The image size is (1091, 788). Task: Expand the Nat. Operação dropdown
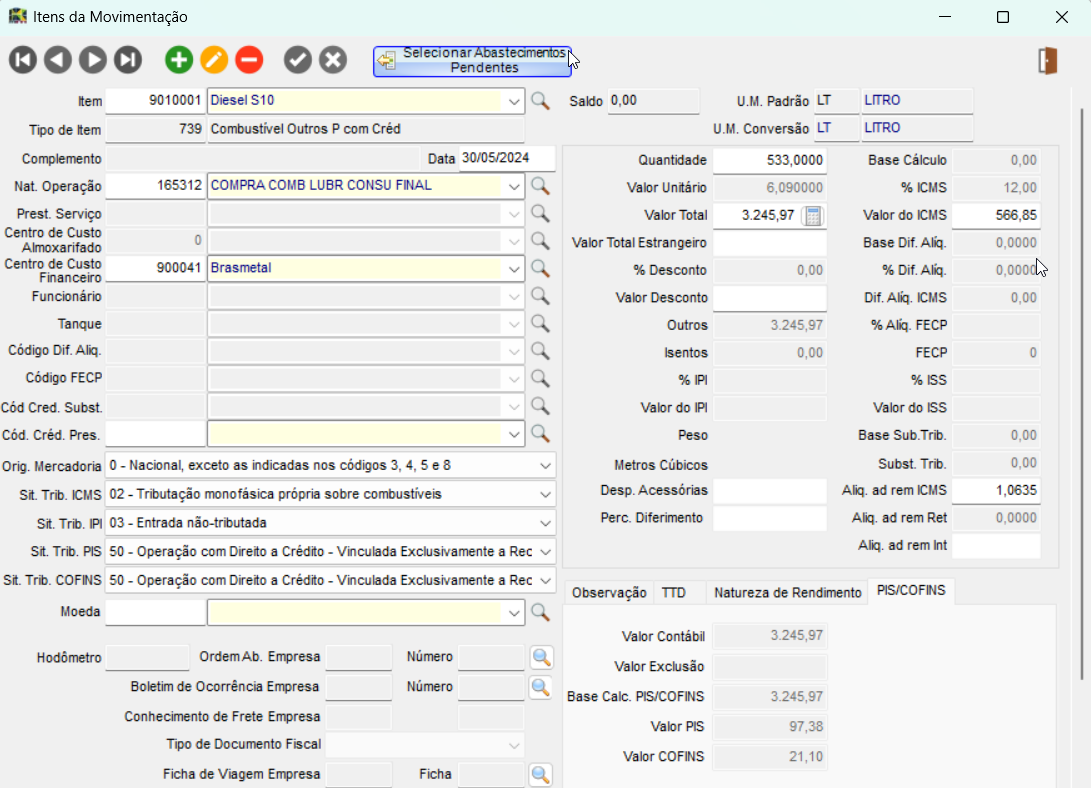(x=514, y=186)
